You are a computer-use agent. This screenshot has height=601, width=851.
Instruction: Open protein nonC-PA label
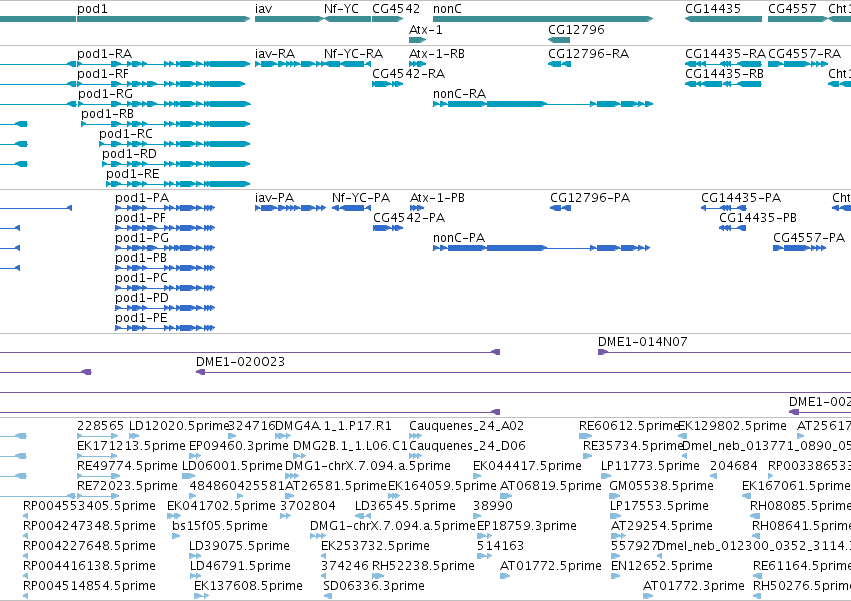[x=459, y=238]
